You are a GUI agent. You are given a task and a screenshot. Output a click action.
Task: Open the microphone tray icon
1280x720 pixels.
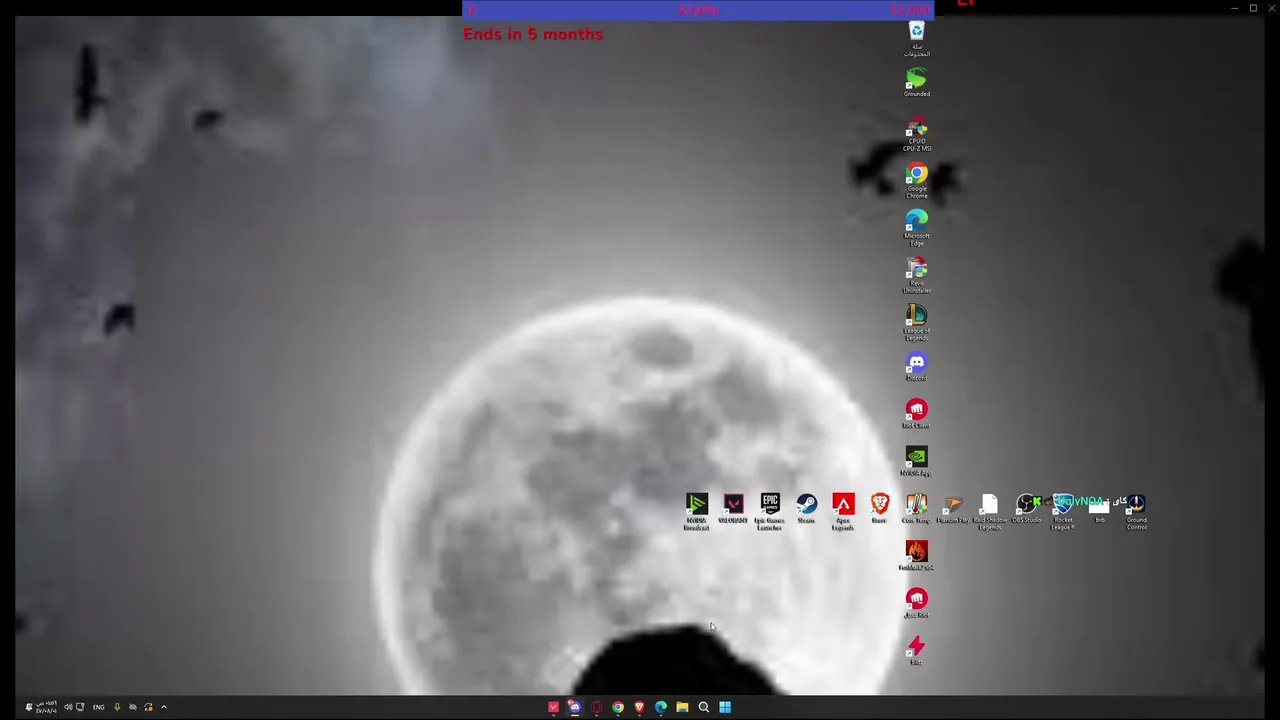click(x=117, y=707)
